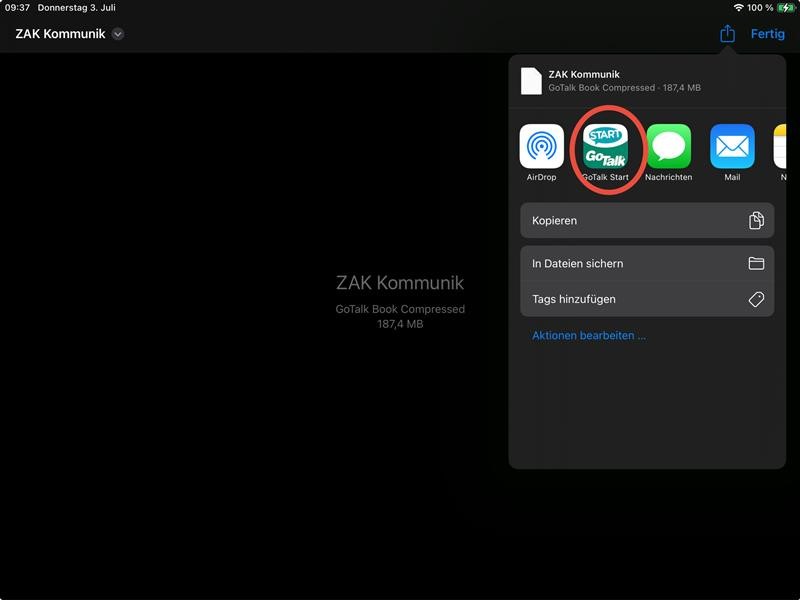Tap the date Donnerstag 3. Juli

click(77, 8)
